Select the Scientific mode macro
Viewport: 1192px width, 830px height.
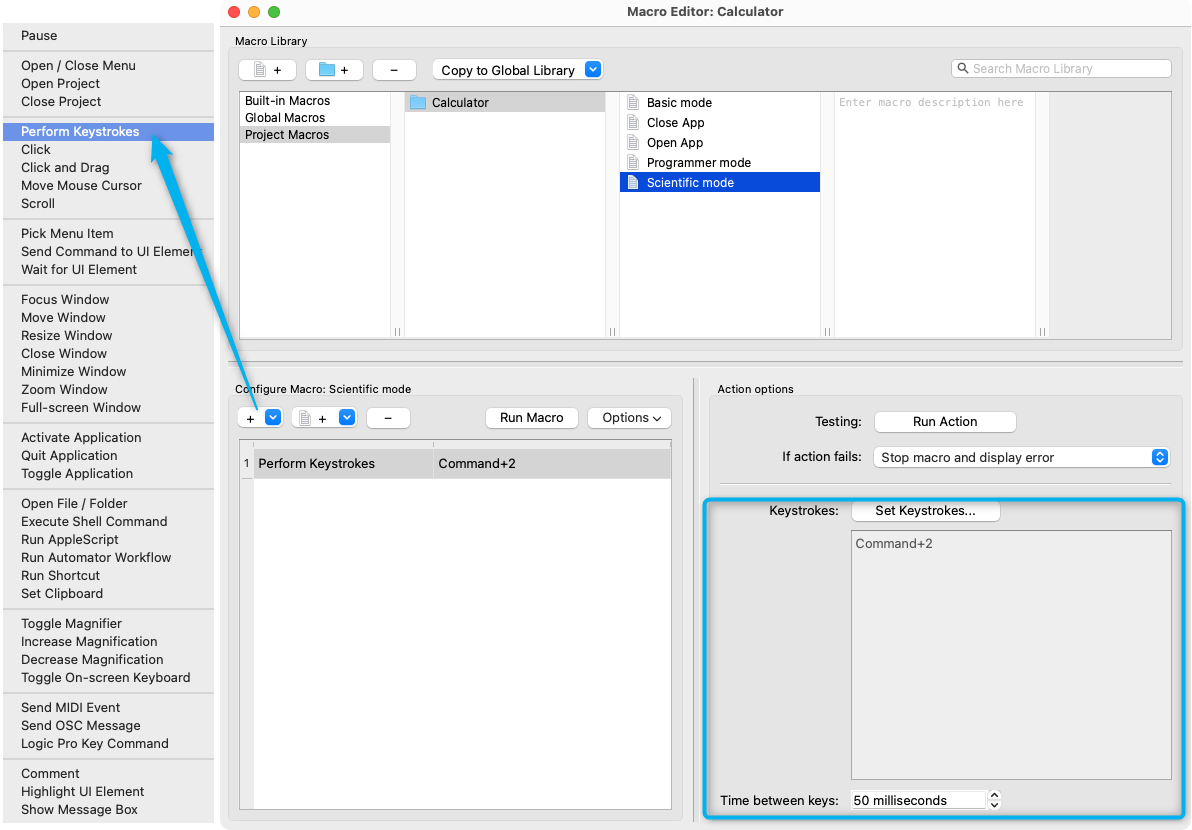pyautogui.click(x=690, y=183)
